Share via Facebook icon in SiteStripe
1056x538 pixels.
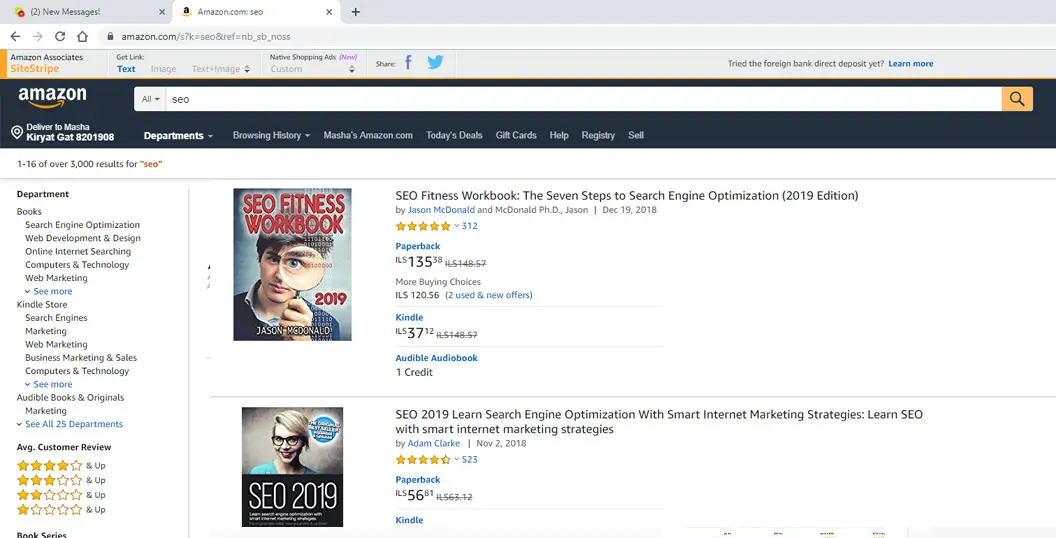point(408,63)
